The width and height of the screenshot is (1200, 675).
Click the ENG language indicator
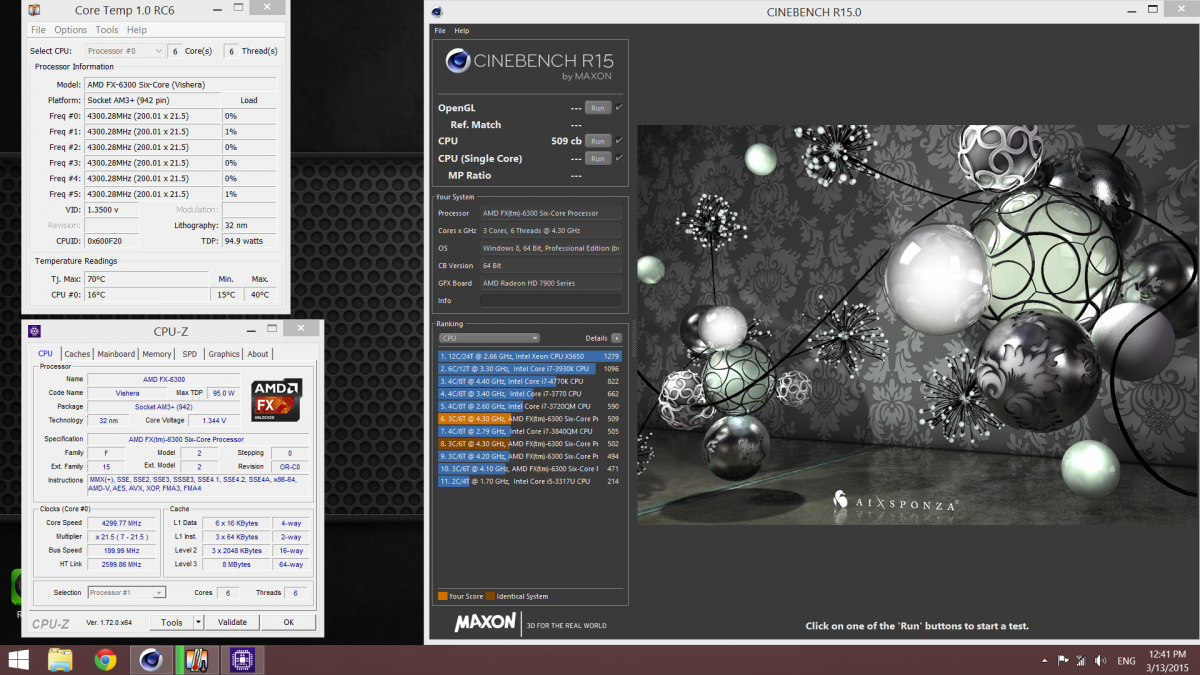[1126, 661]
